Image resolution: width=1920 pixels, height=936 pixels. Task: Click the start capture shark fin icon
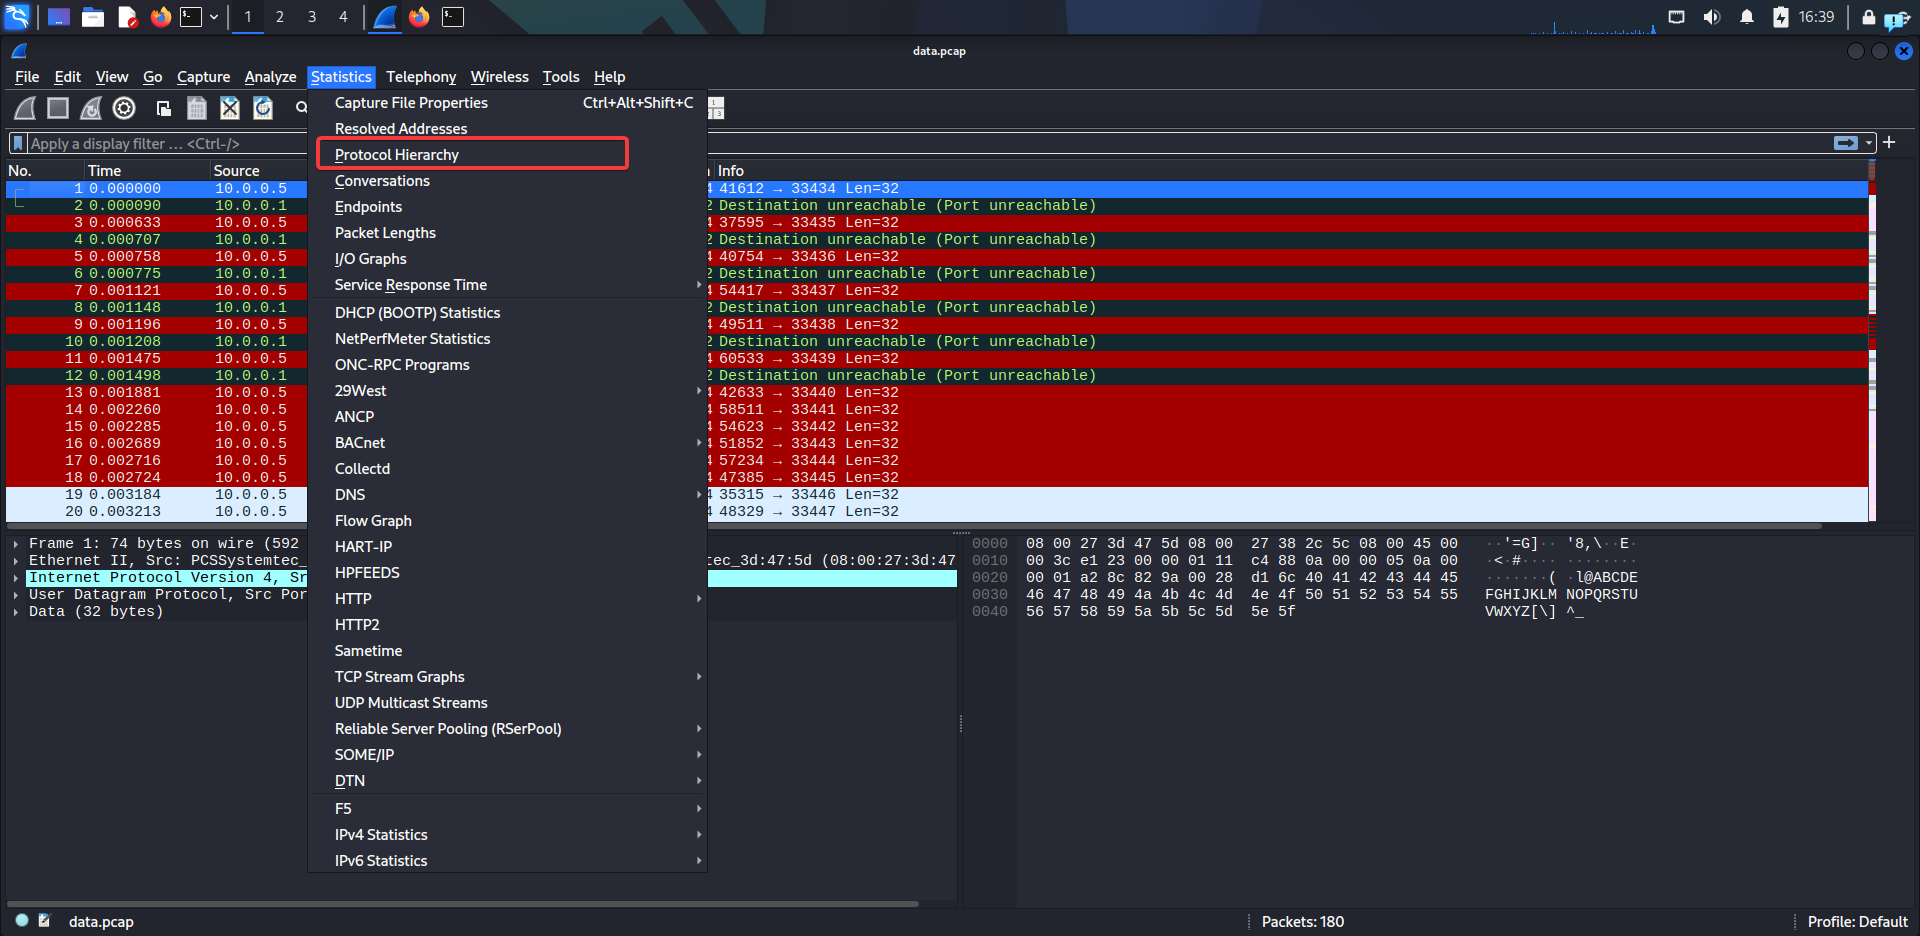click(x=26, y=108)
